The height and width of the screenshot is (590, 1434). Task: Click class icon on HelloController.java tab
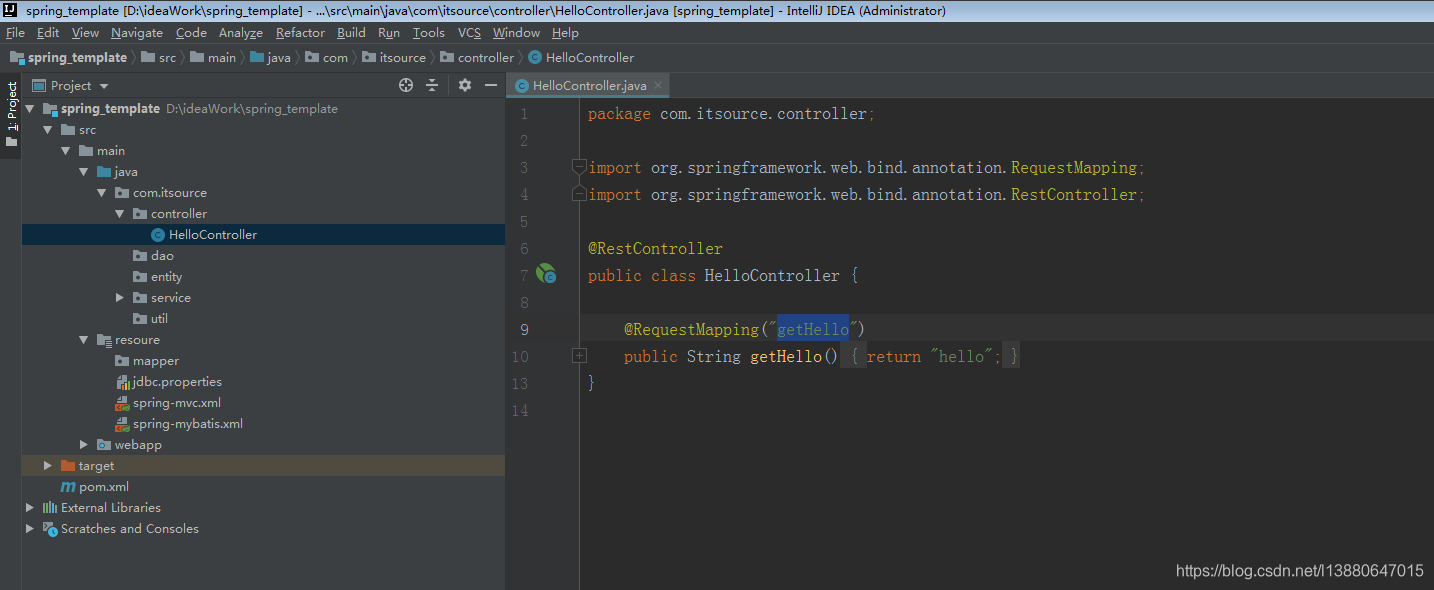point(522,86)
